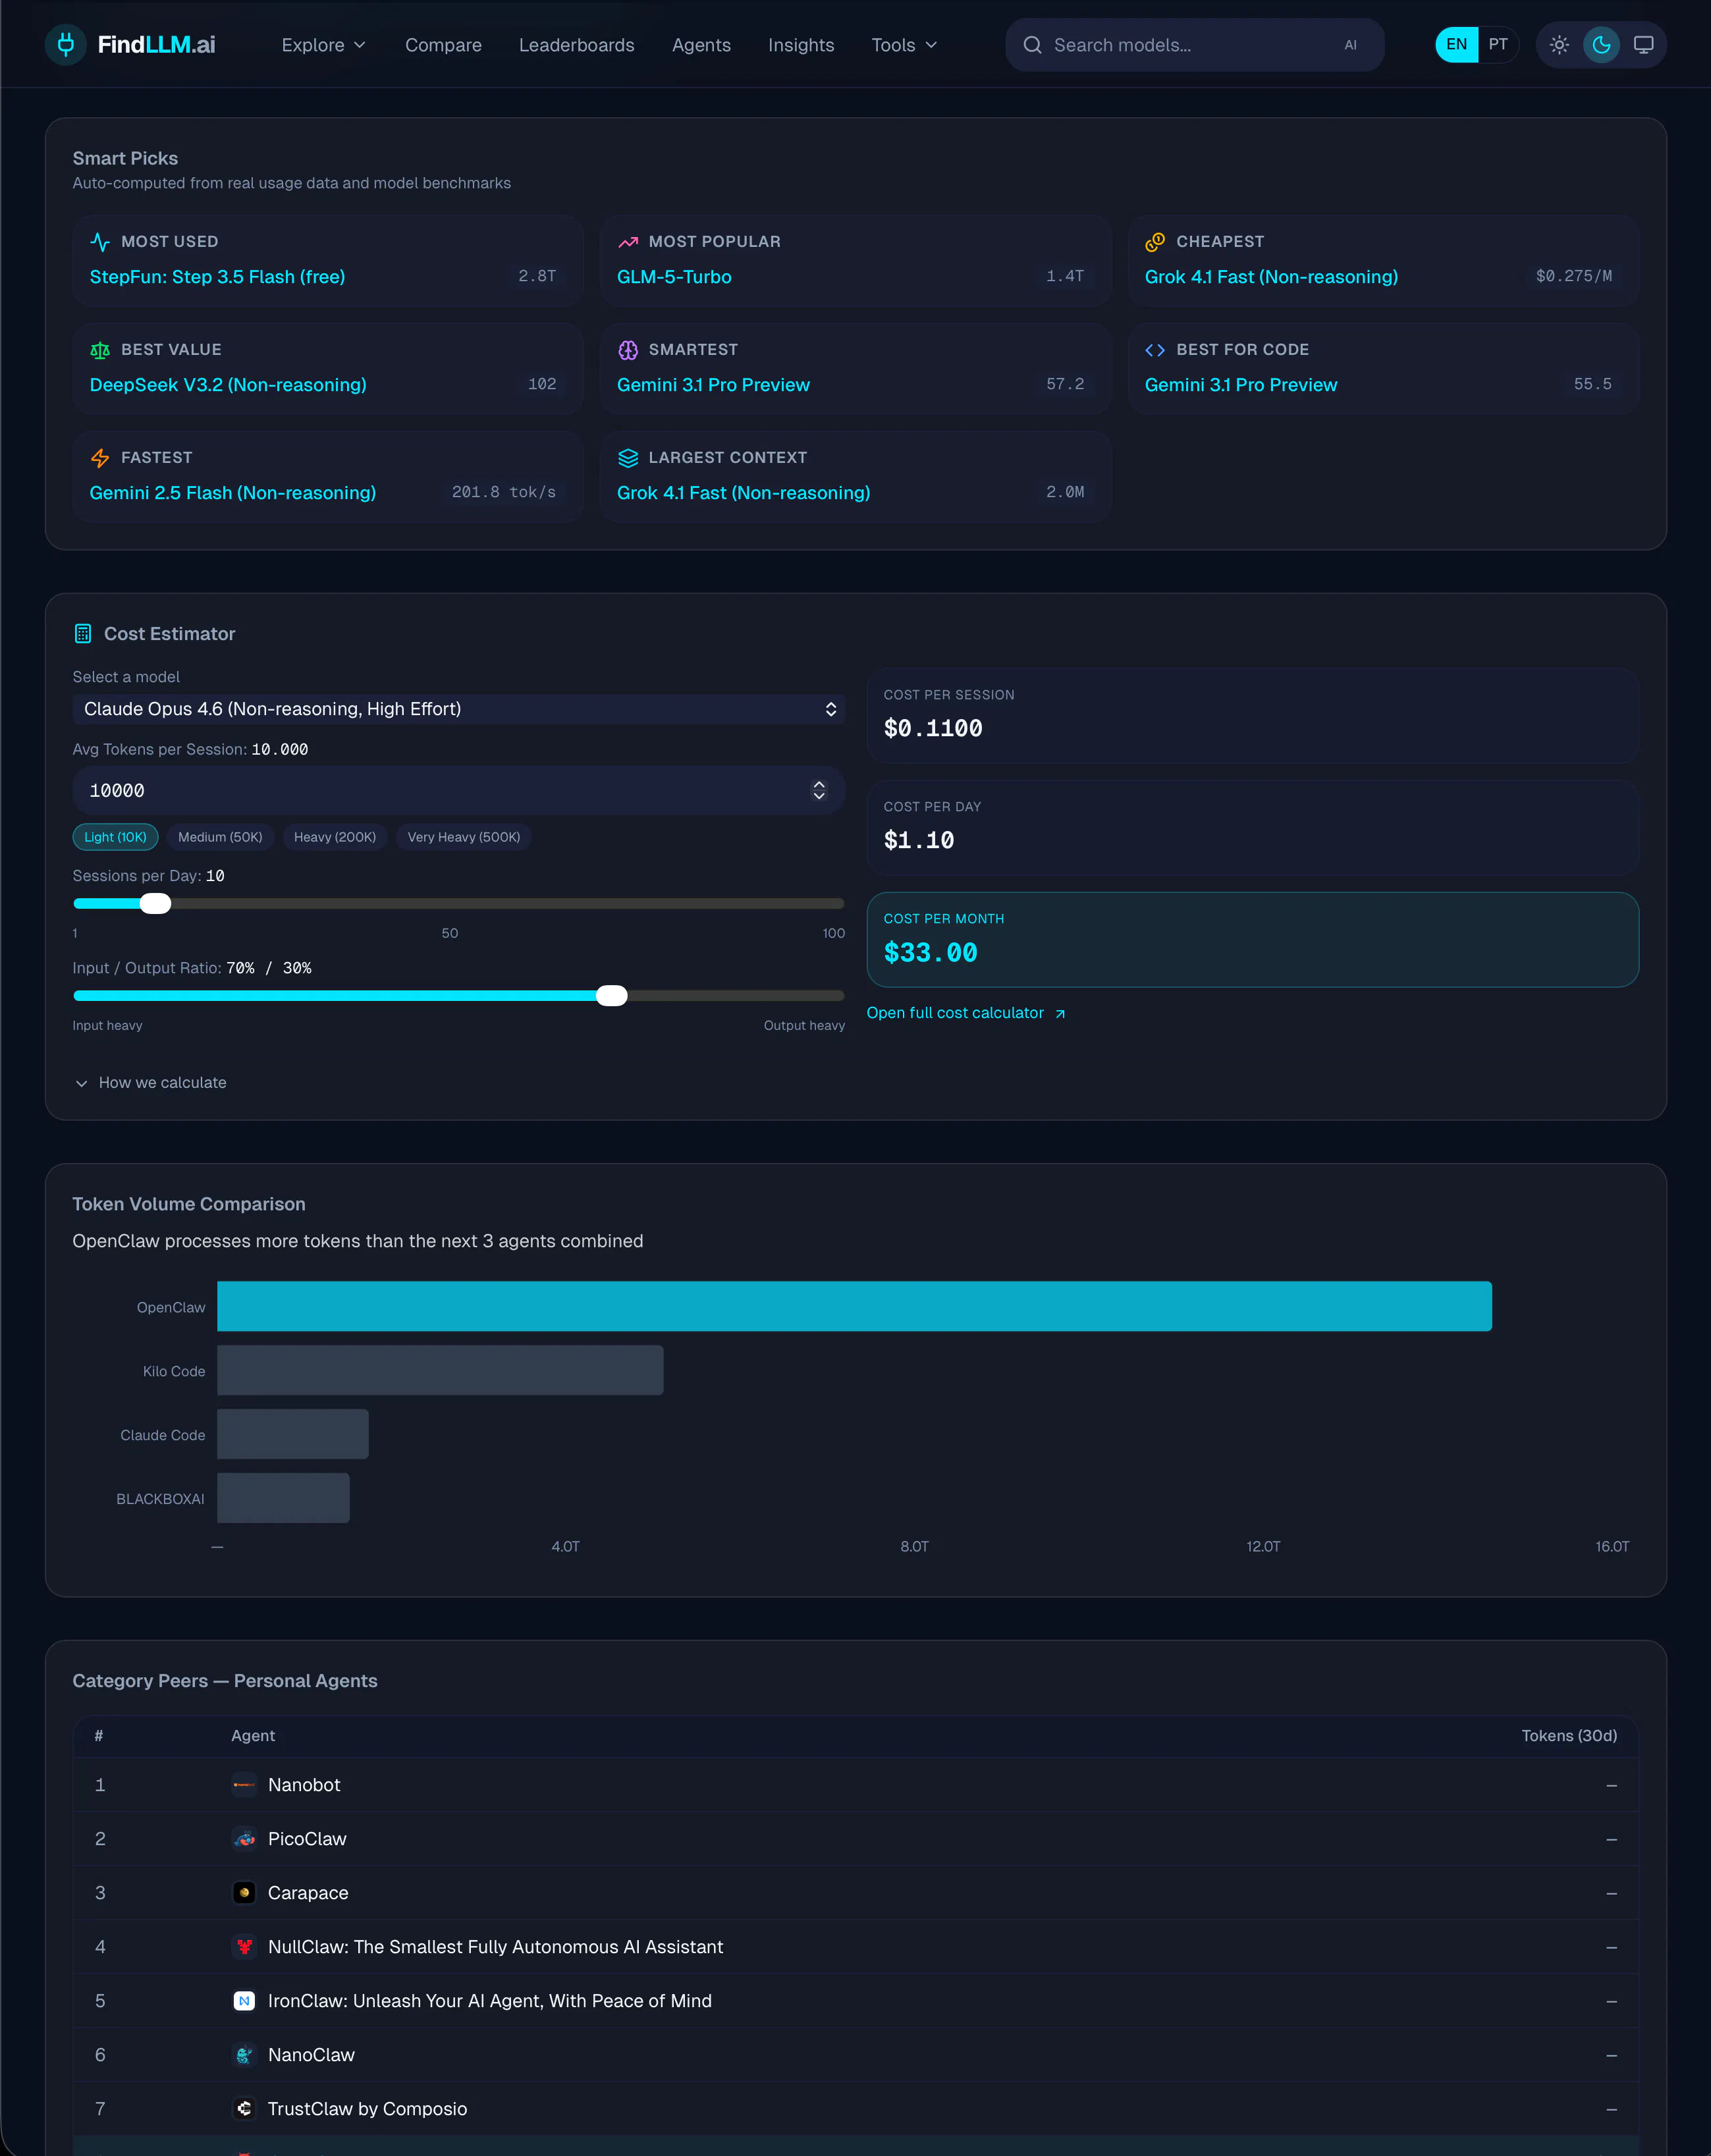This screenshot has width=1711, height=2156.
Task: Switch to light theme sun icon
Action: pos(1559,45)
